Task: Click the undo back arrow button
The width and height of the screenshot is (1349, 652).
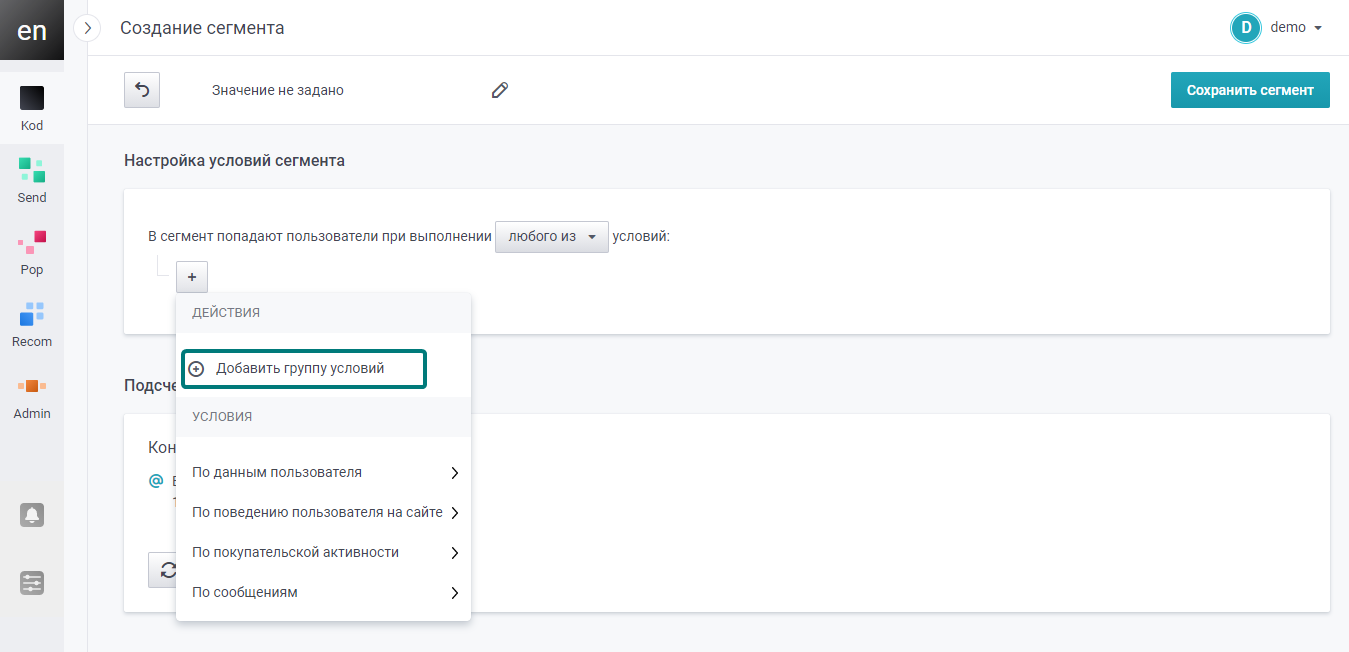Action: 142,90
